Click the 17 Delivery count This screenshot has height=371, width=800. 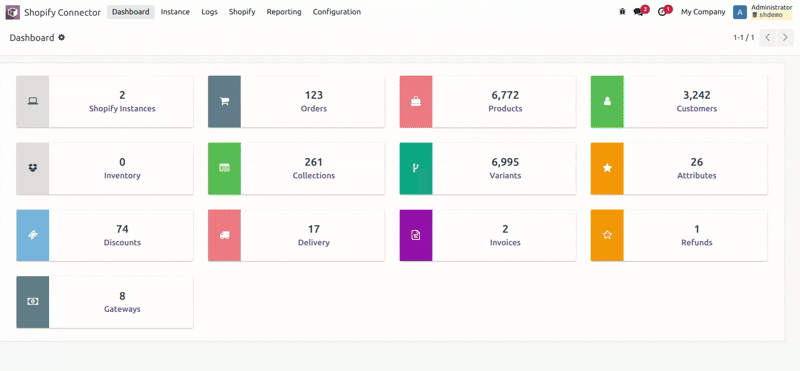(x=314, y=229)
